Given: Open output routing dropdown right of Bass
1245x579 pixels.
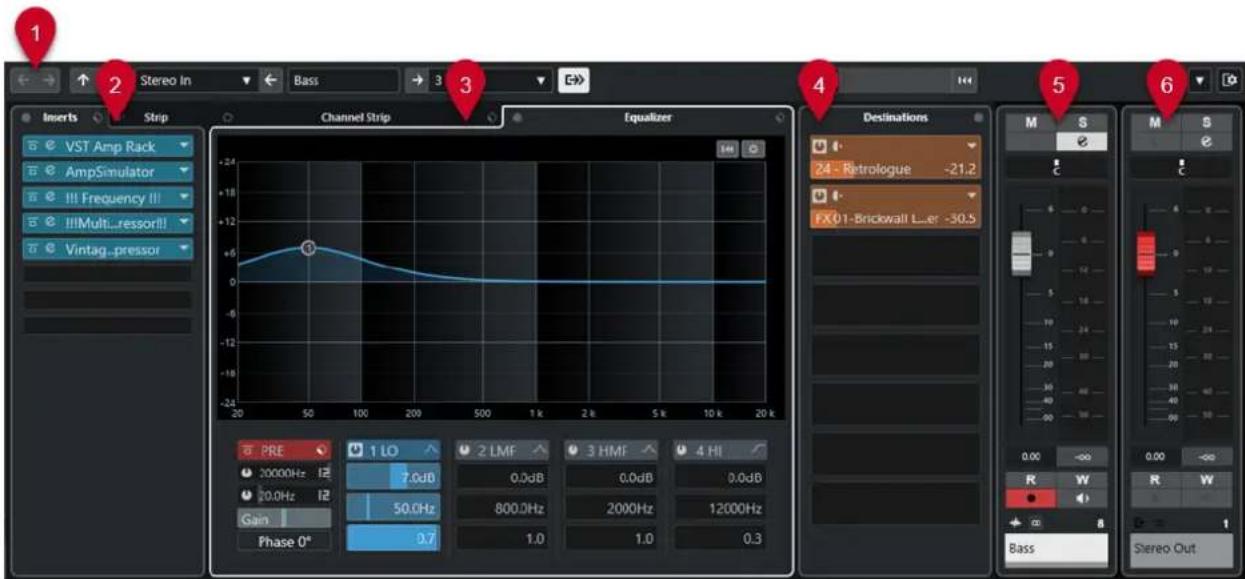Looking at the screenshot, I should pos(542,80).
